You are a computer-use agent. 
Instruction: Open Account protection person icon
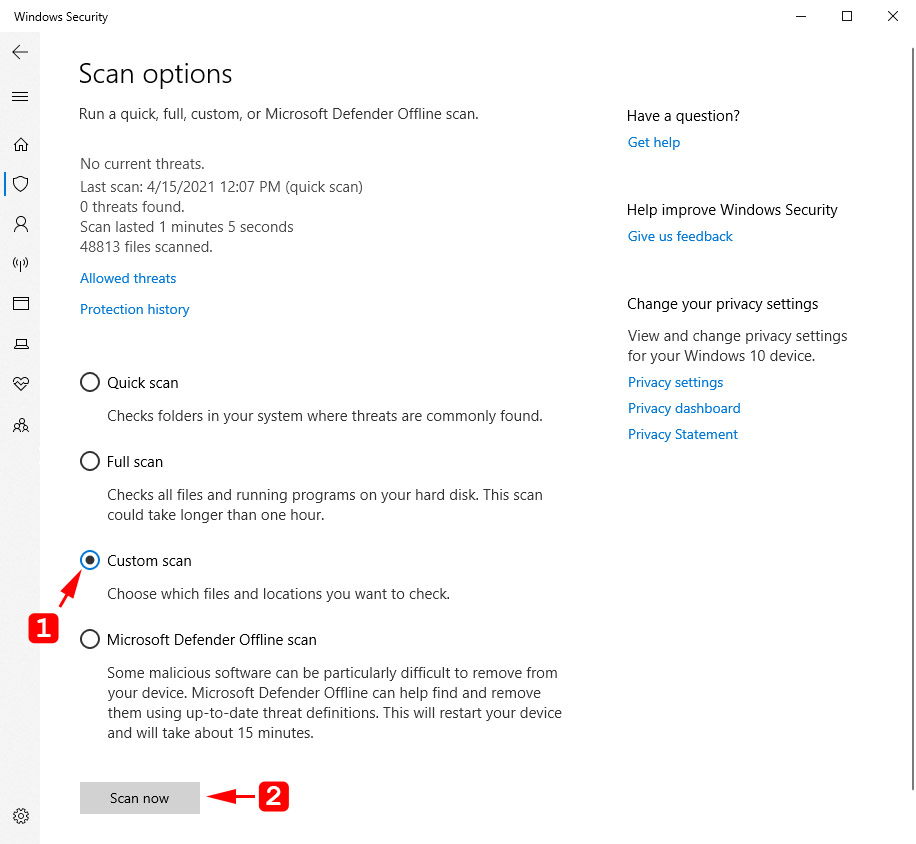point(21,224)
